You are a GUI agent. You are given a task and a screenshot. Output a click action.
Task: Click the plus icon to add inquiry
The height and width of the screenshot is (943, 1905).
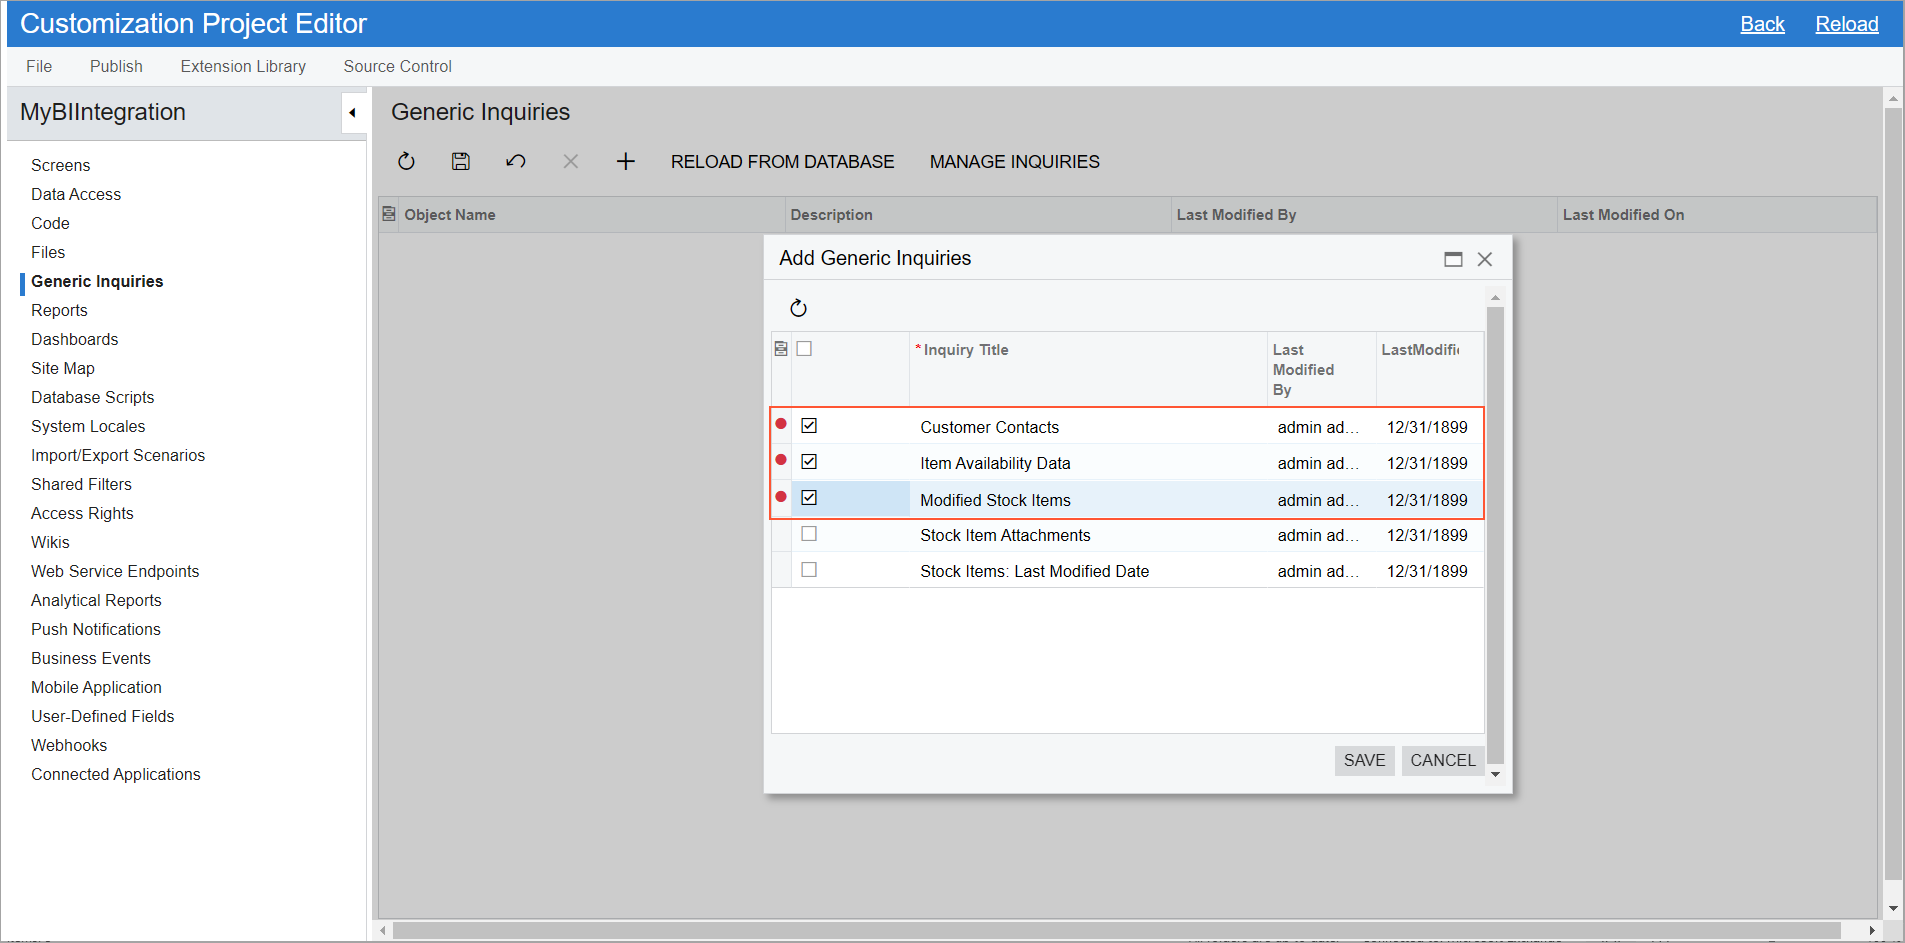pyautogui.click(x=625, y=162)
